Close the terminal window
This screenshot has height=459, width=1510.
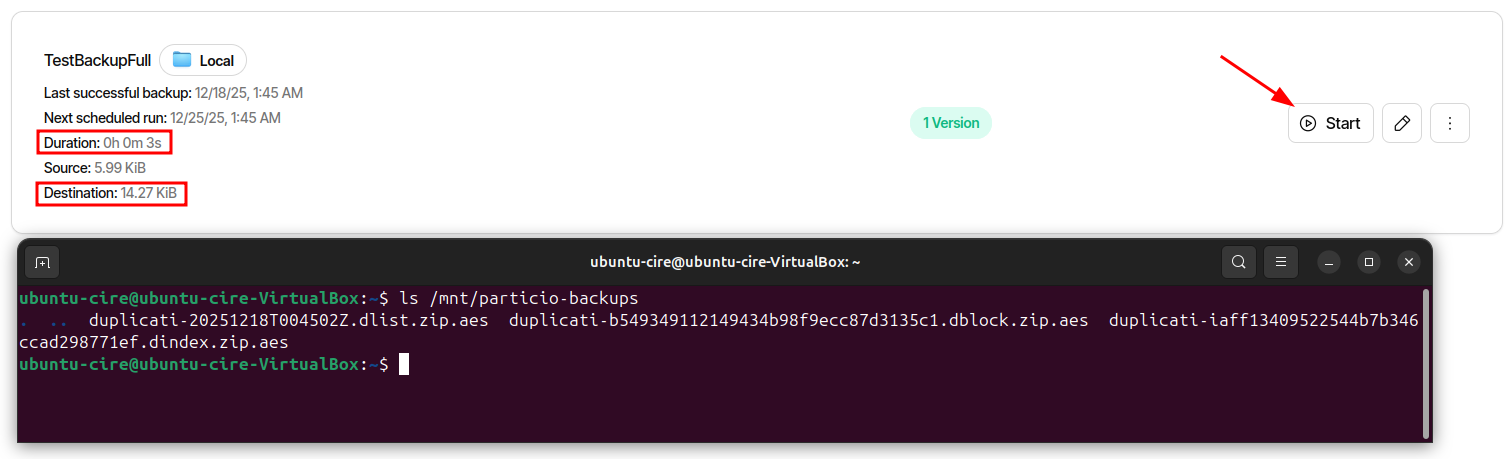[1409, 262]
